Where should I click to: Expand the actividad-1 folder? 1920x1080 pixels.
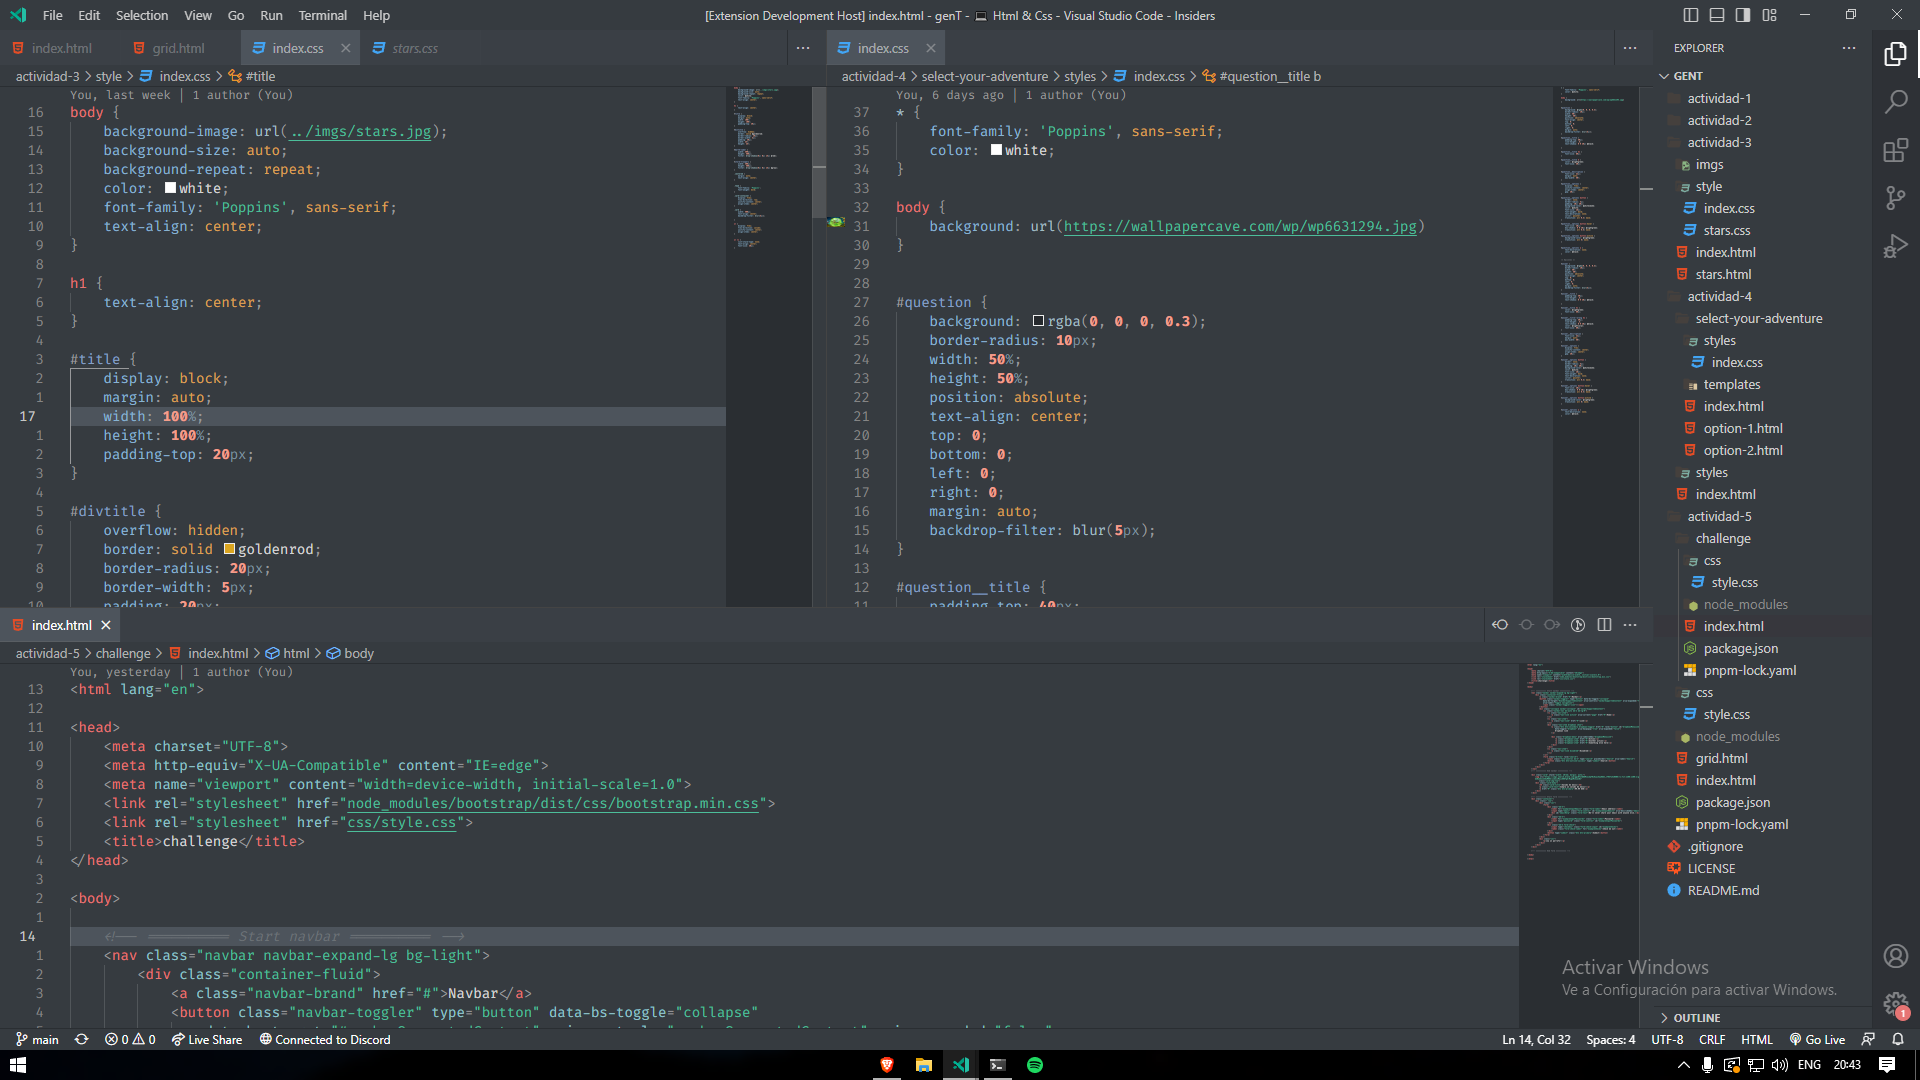(1718, 98)
